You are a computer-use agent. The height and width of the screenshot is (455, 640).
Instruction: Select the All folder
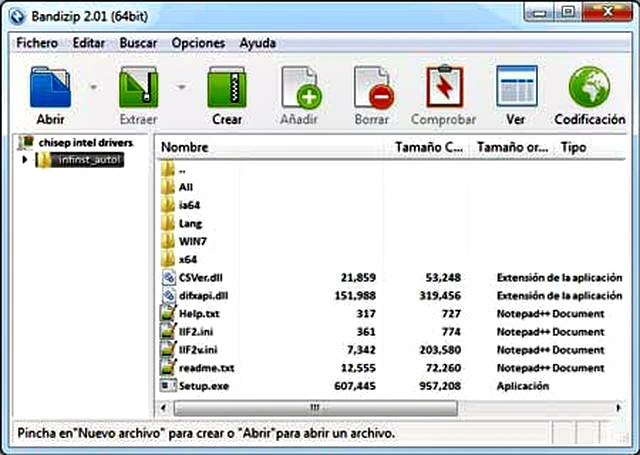click(177, 187)
